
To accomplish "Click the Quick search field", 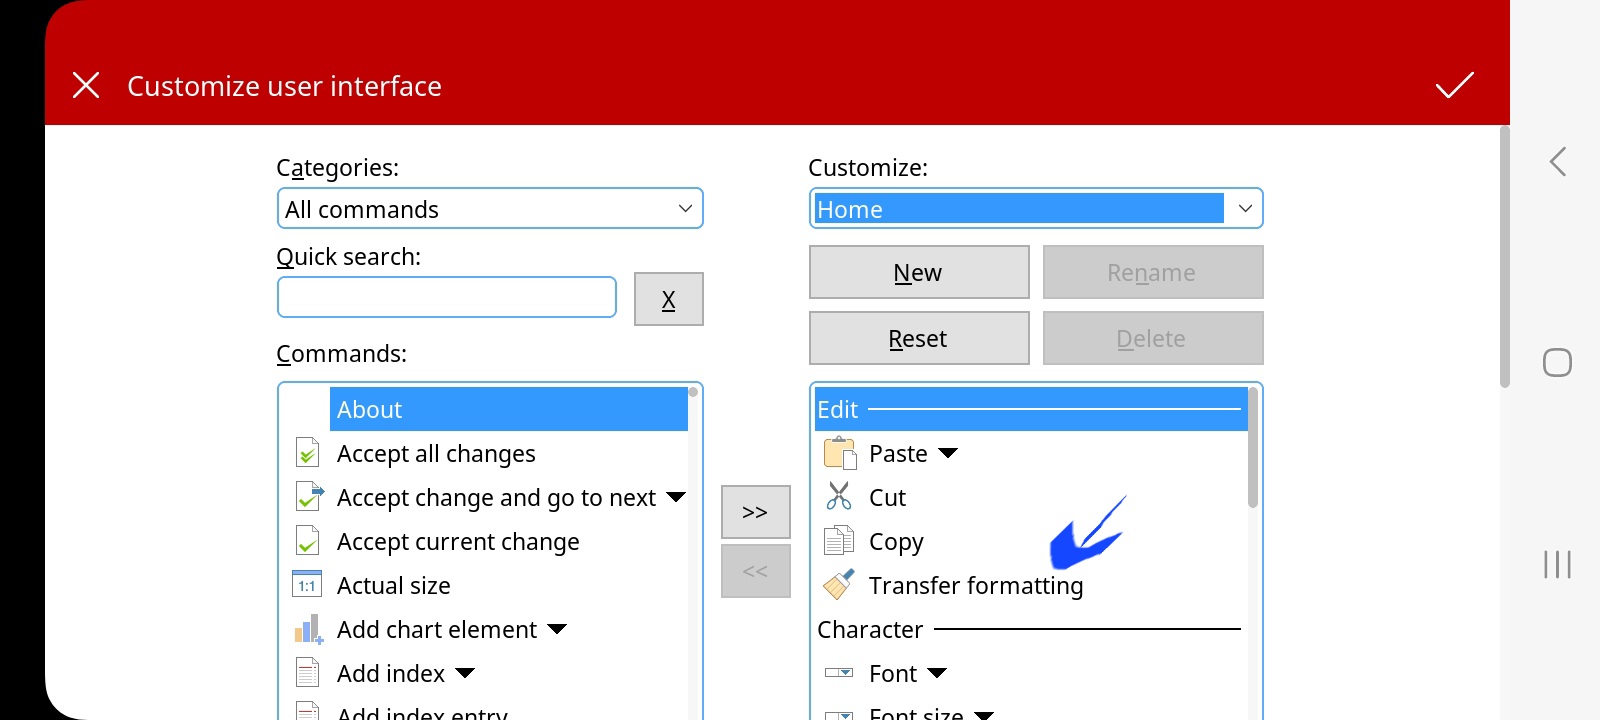I will pyautogui.click(x=447, y=297).
